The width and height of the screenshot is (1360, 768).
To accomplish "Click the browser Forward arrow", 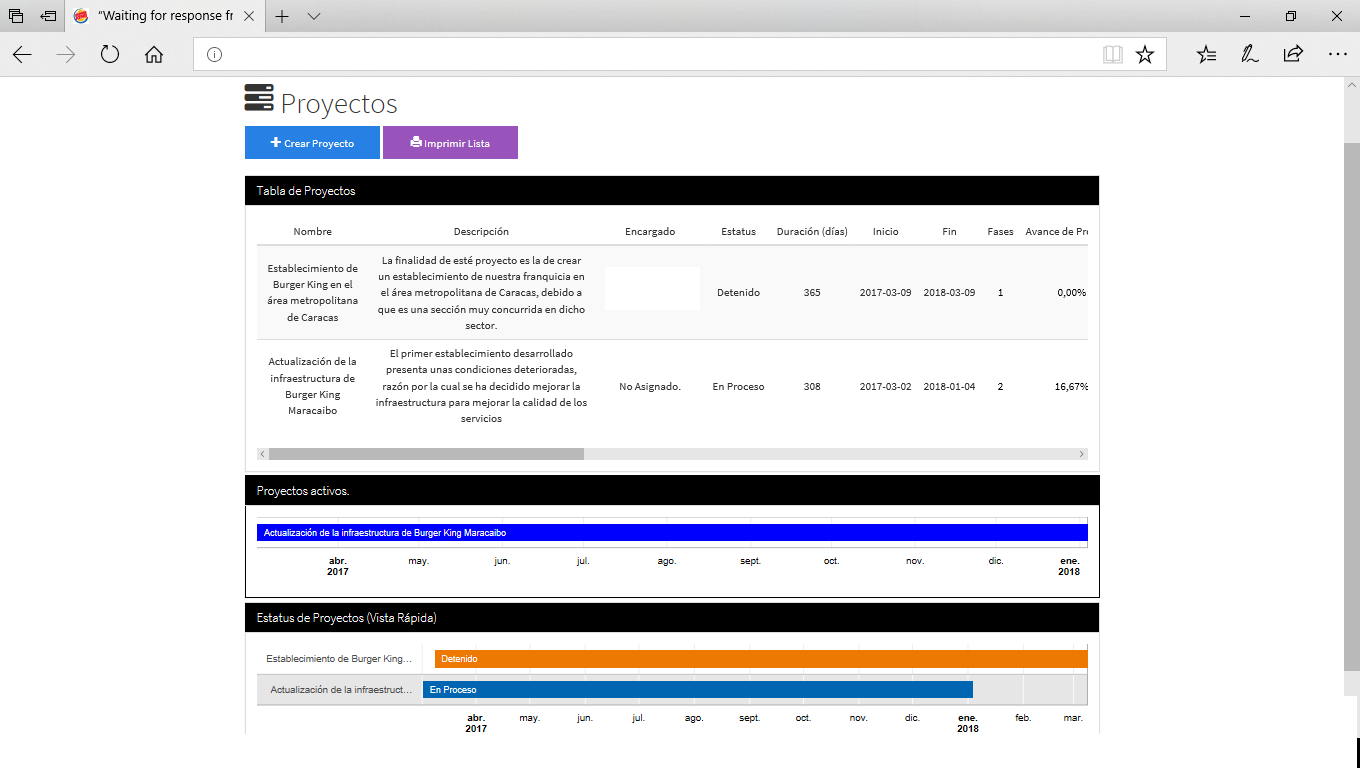I will [x=66, y=54].
